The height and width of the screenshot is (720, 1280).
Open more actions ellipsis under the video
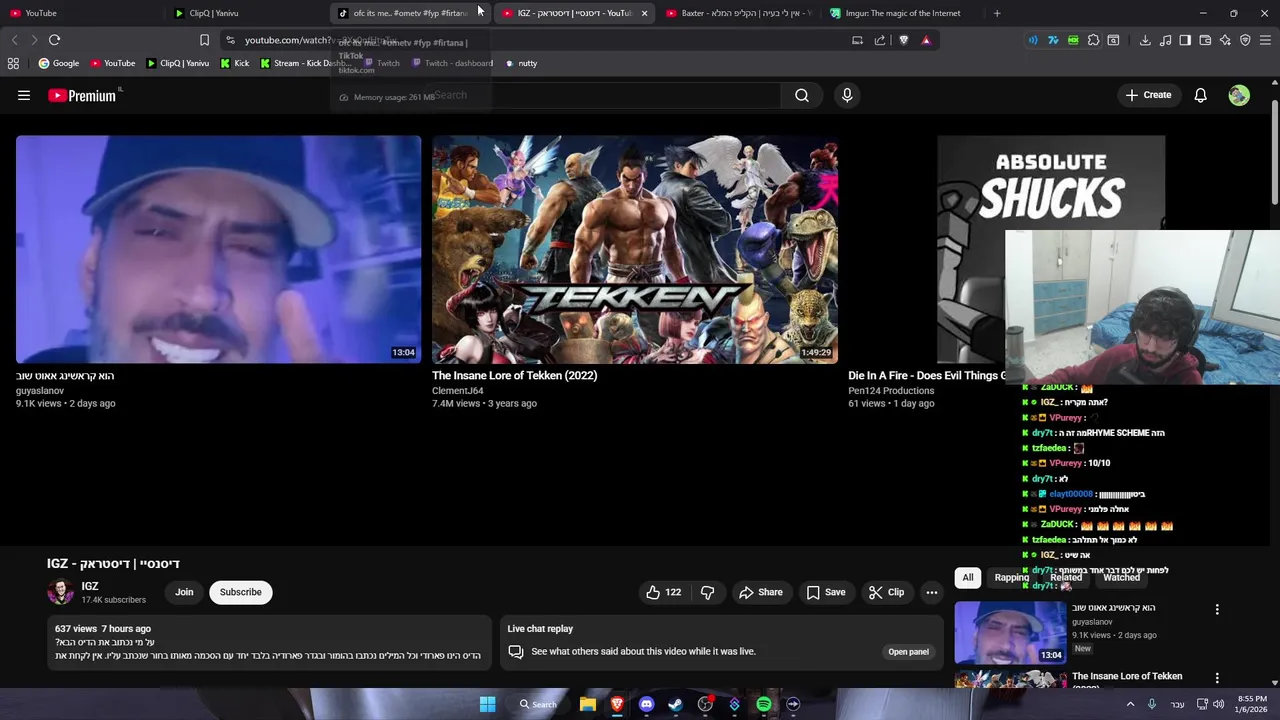click(931, 592)
